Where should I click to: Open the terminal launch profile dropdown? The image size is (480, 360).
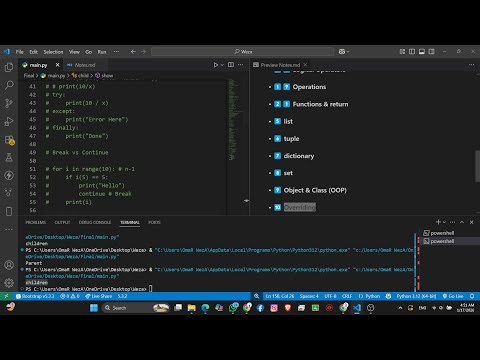[444, 222]
